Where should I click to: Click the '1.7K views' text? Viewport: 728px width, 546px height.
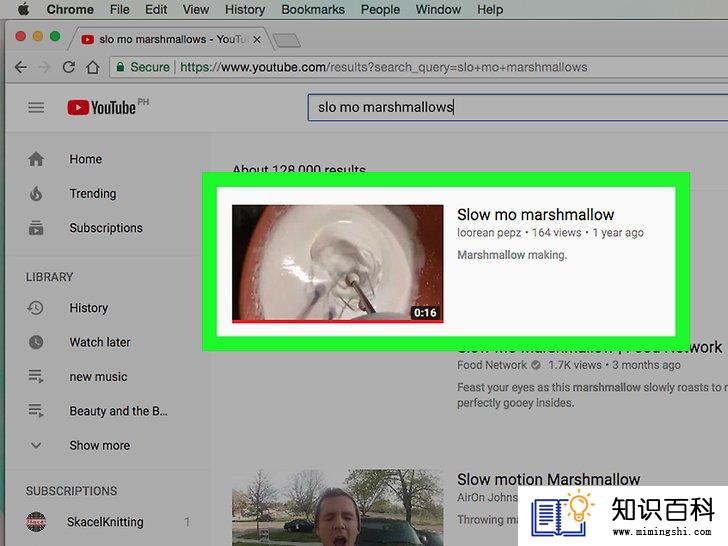tap(575, 365)
